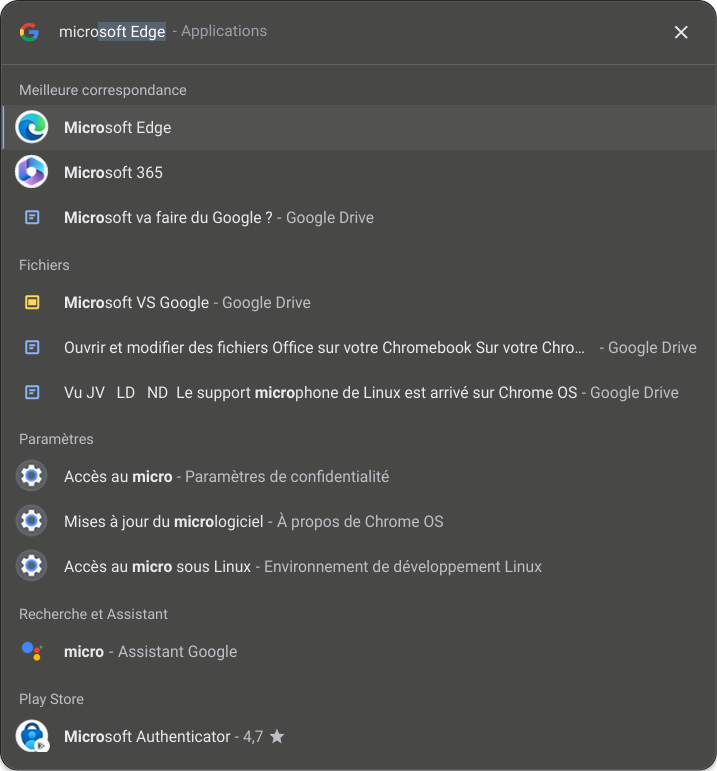Screen dimensions: 717x771
Task: Click gear icon beside Mises à jour du micrologiciel
Action: (31, 521)
